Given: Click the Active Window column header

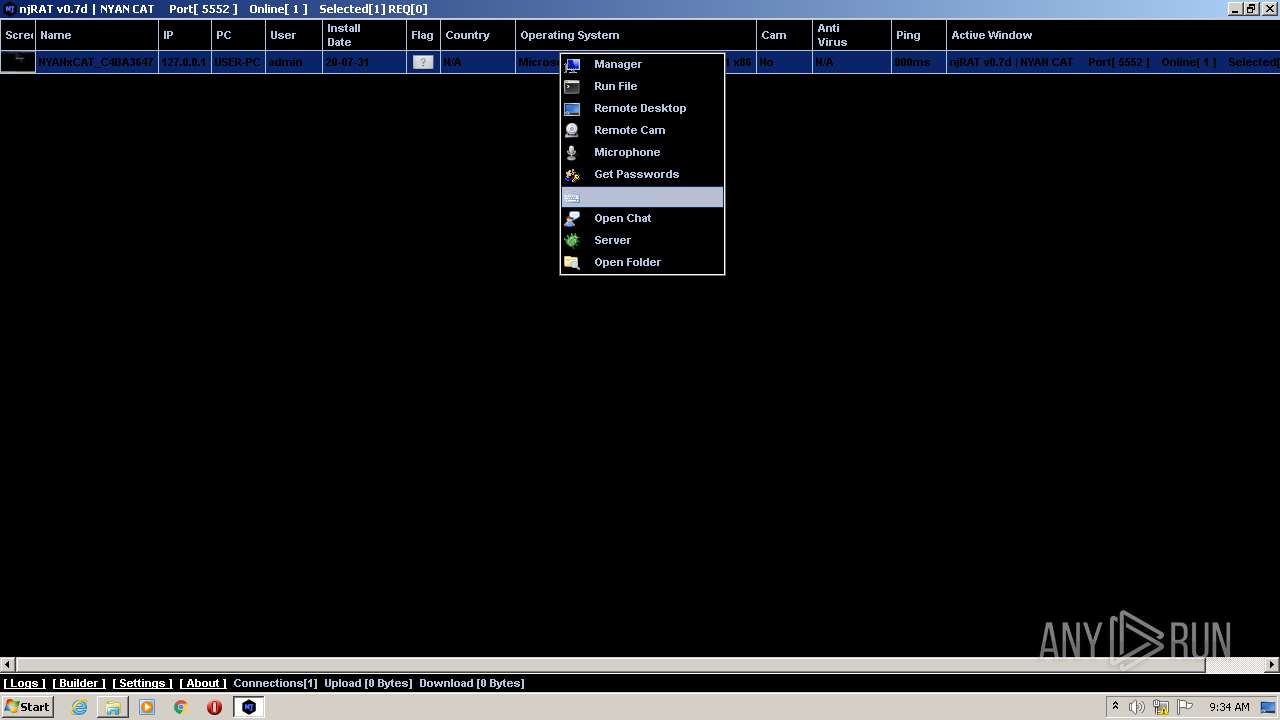Looking at the screenshot, I should pos(1113,35).
